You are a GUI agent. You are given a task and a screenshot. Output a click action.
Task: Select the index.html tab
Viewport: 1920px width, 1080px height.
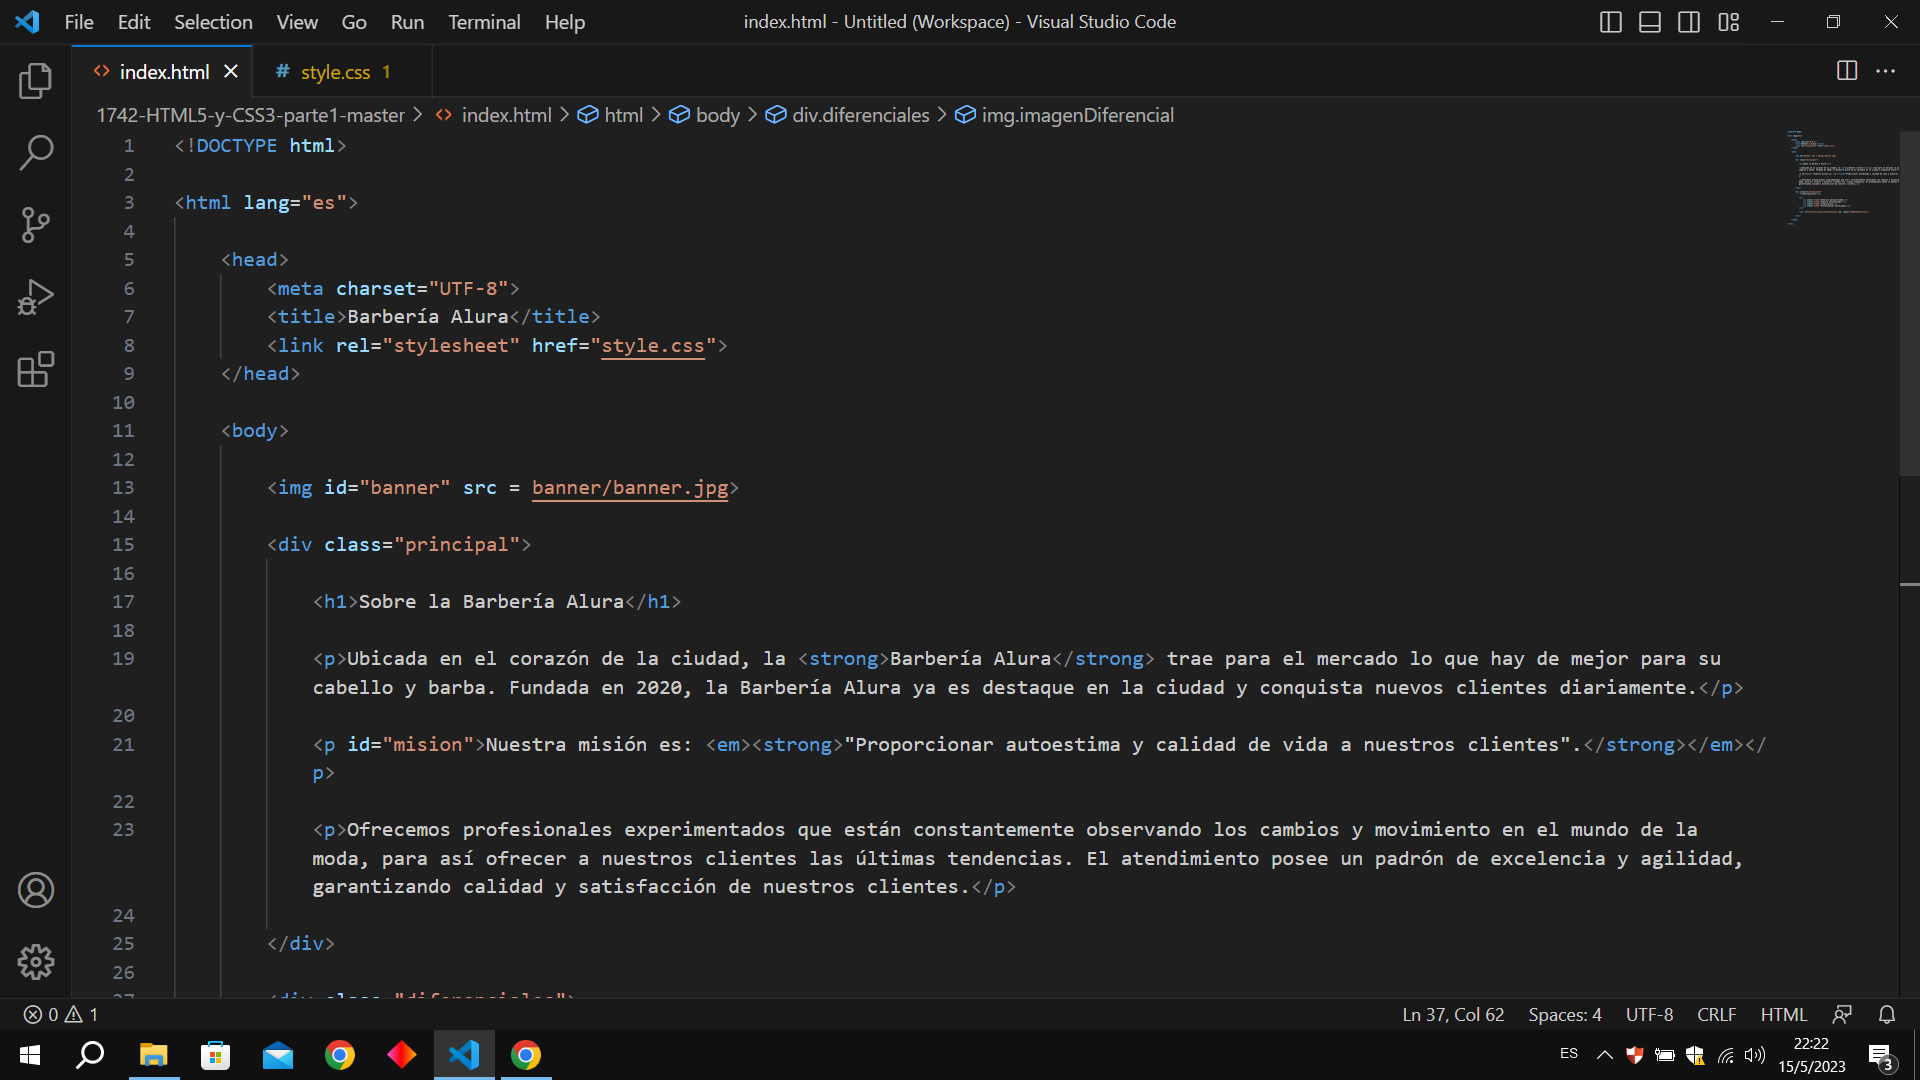coord(164,72)
